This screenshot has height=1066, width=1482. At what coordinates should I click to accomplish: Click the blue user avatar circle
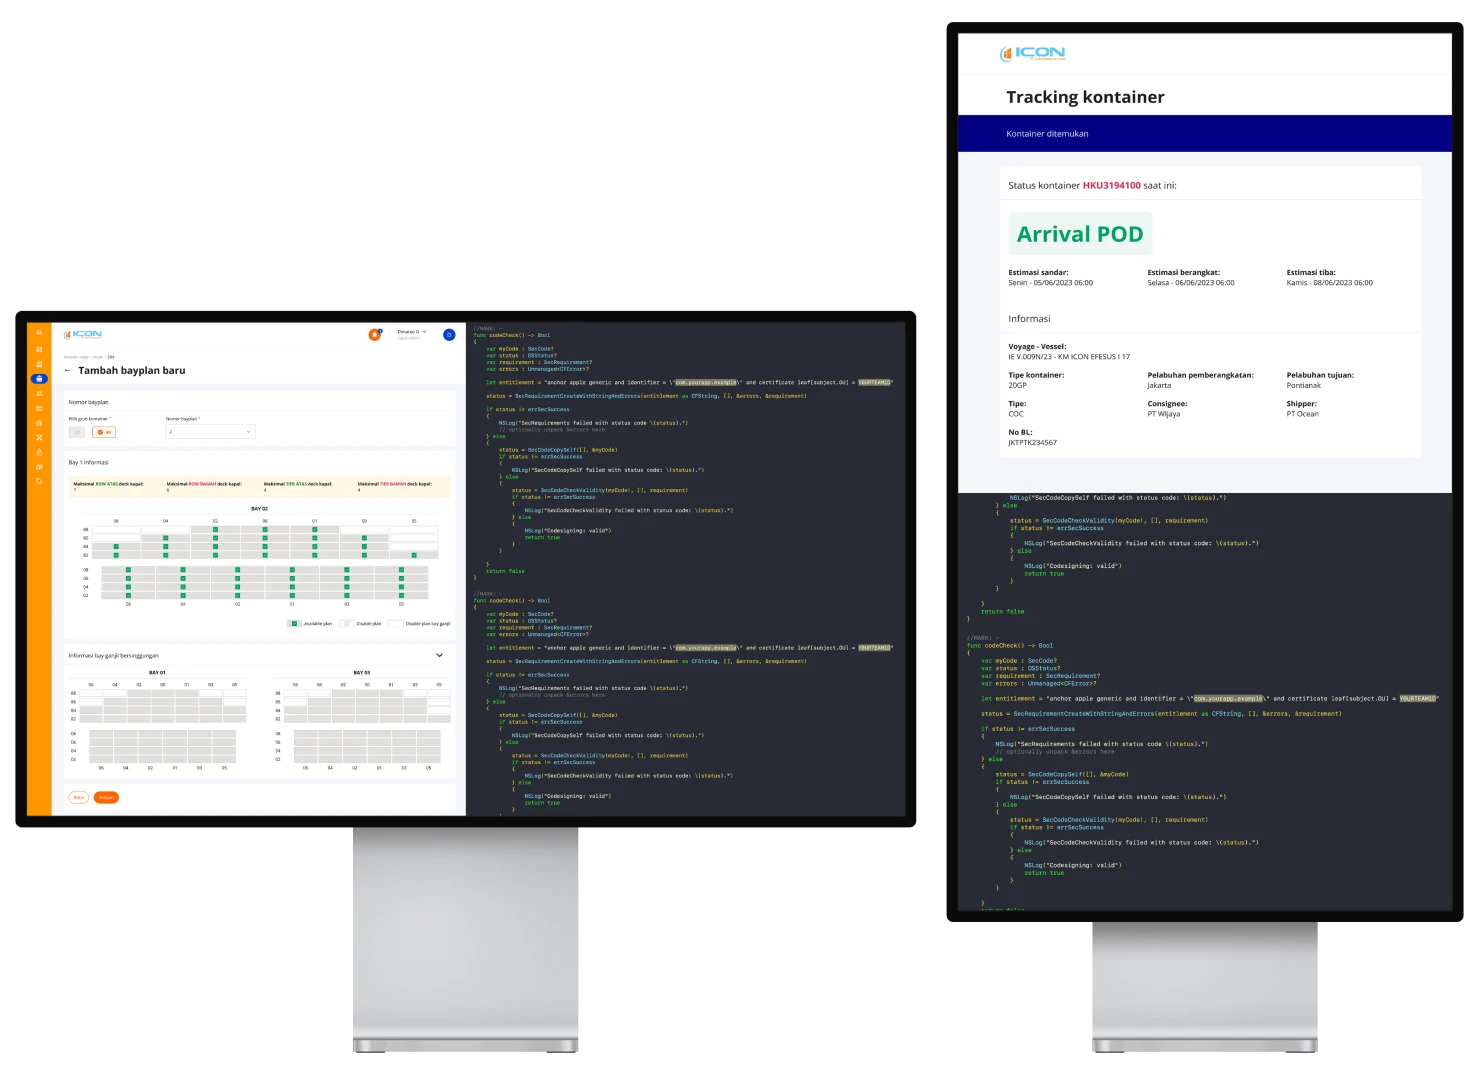pos(449,335)
